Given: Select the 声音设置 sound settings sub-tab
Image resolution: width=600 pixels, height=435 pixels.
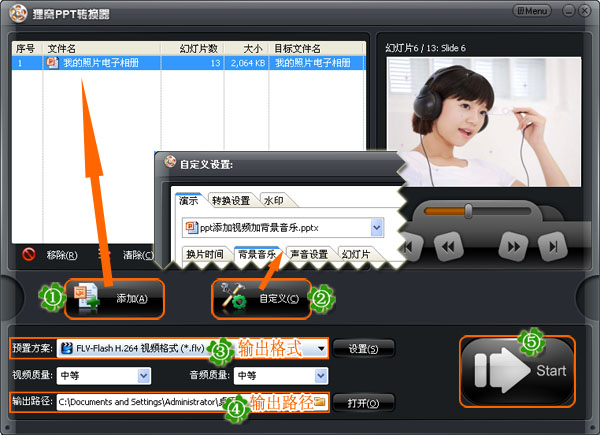Looking at the screenshot, I should point(309,254).
